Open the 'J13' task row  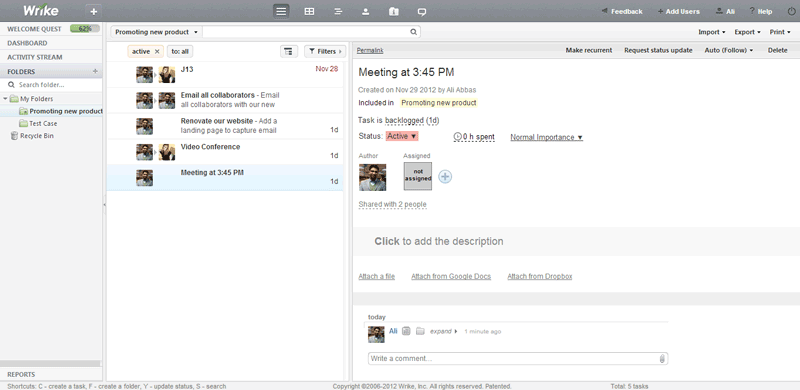[x=224, y=75]
